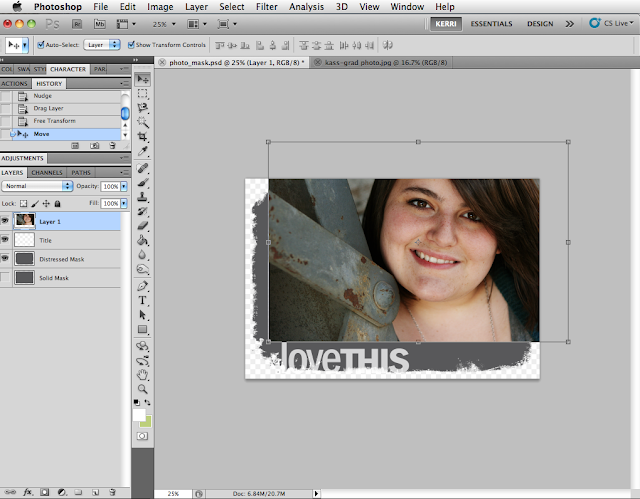Activate the Hand tool

point(143,374)
